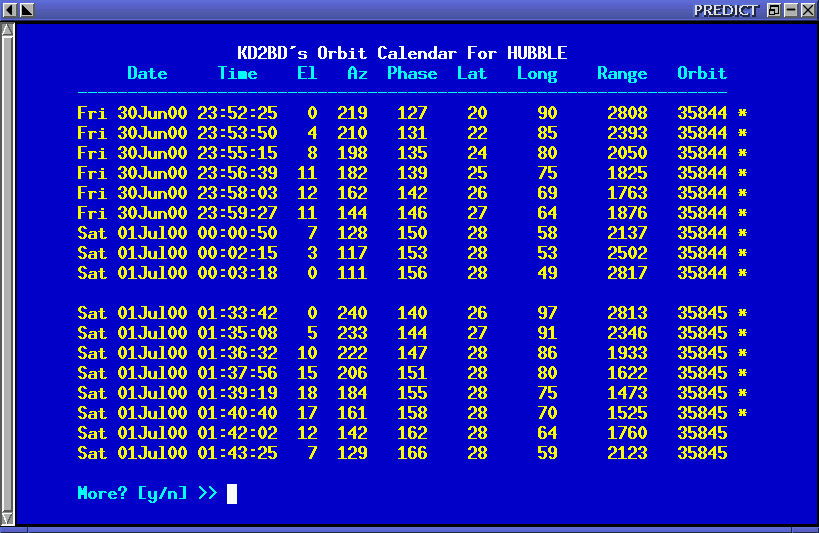Viewport: 819px width, 533px height.
Task: Click the PREDICT title text
Action: (x=726, y=9)
